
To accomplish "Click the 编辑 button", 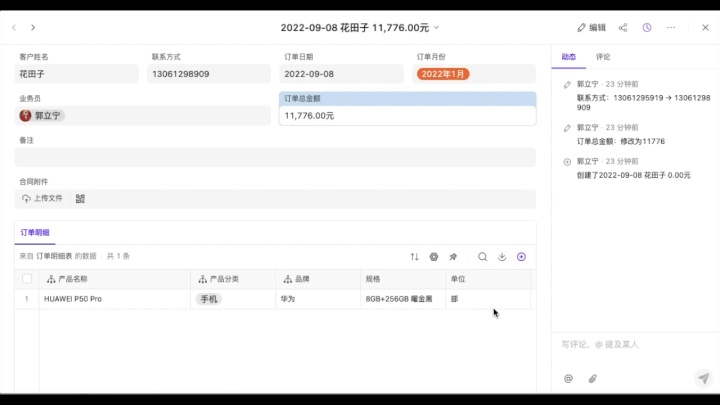I will point(591,28).
